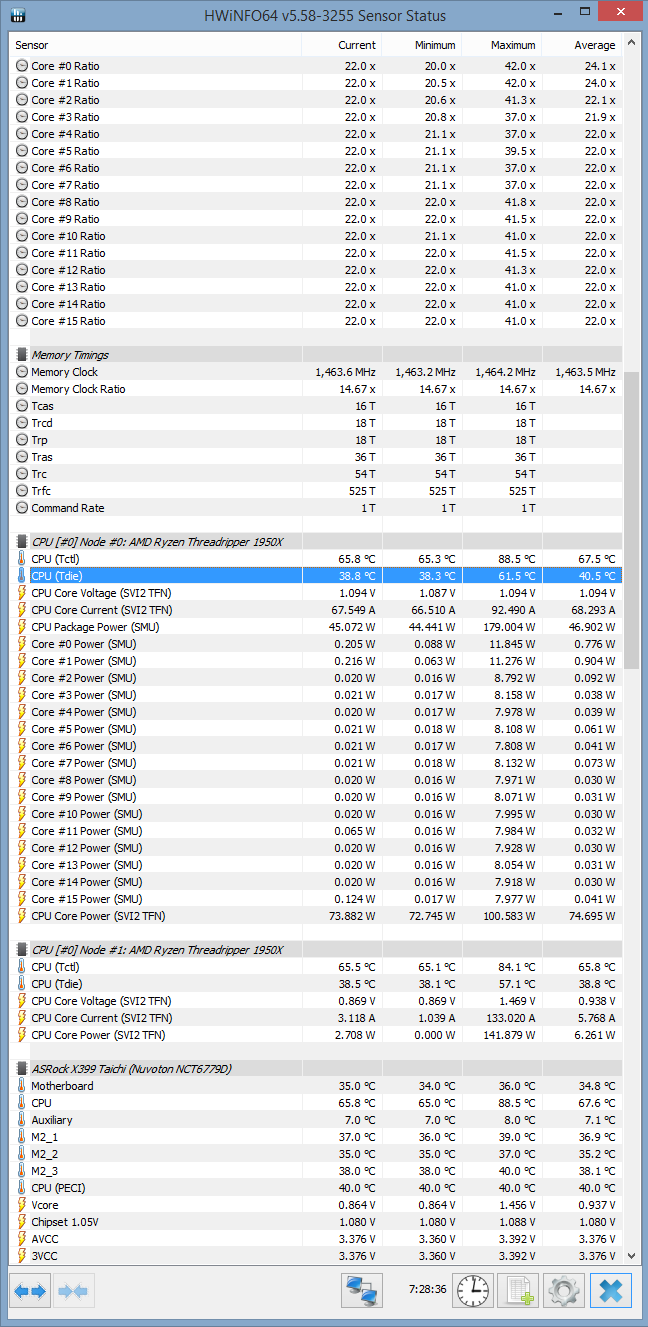Select the Memory Clock Ratio row
The height and width of the screenshot is (1327, 648).
316,389
